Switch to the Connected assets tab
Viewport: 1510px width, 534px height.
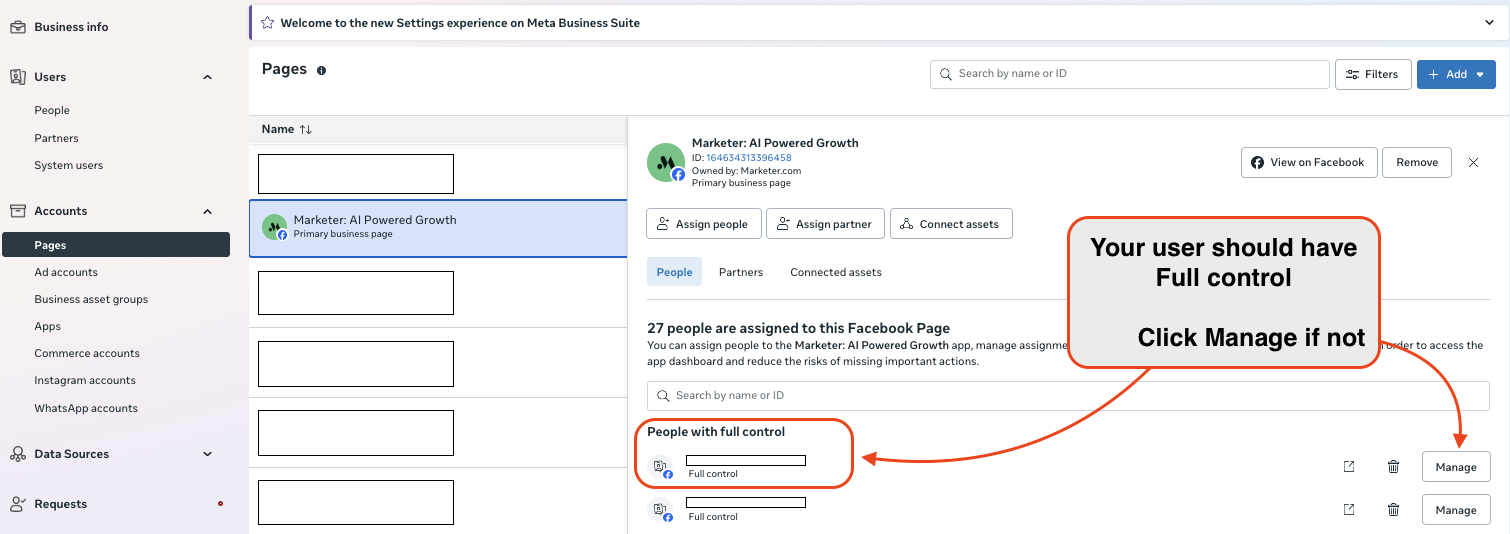836,272
